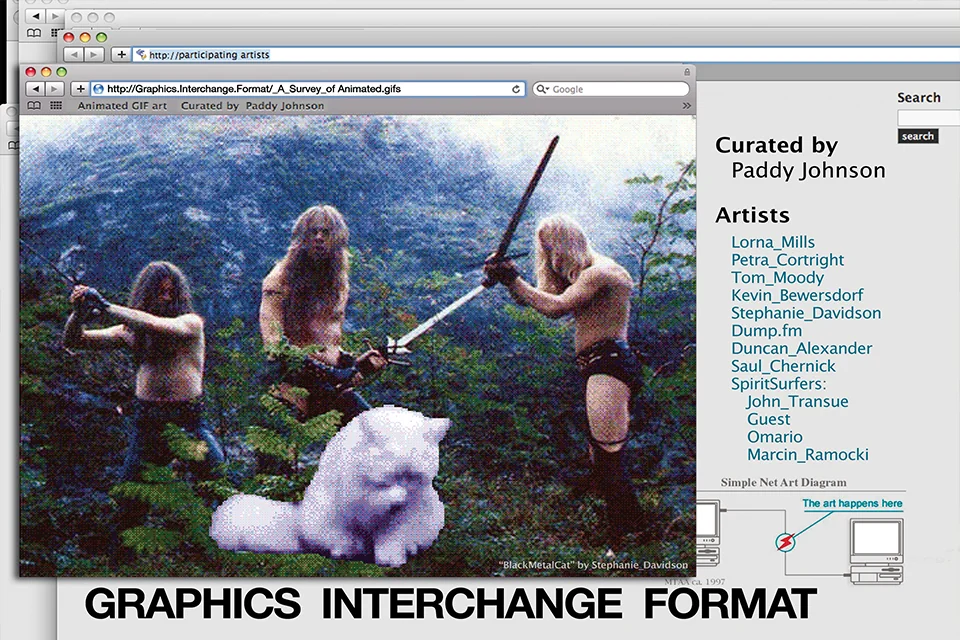960x640 pixels.
Task: Open the Top Sites grid icon in the front window
Action: (x=56, y=105)
